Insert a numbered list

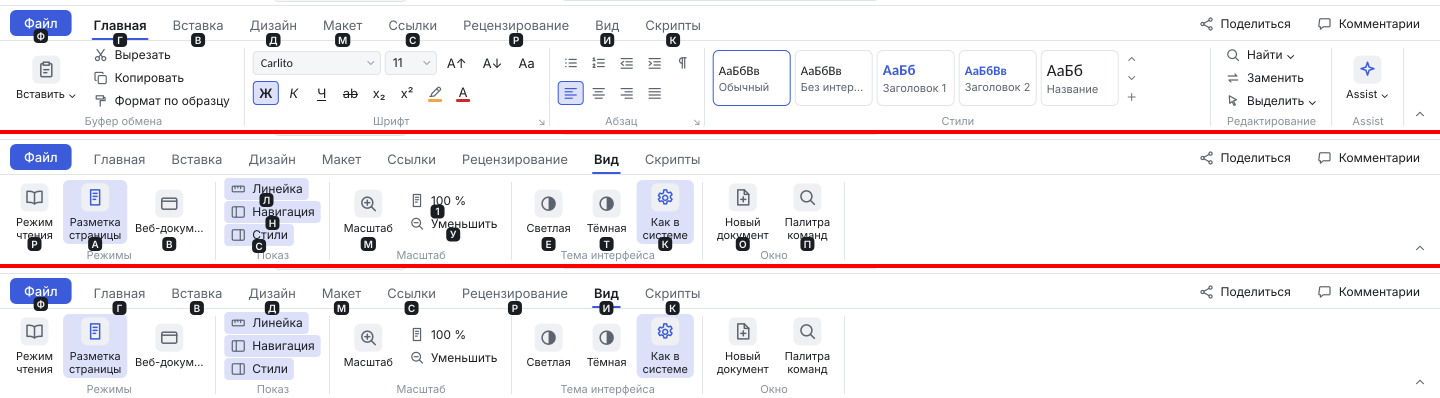coord(599,63)
